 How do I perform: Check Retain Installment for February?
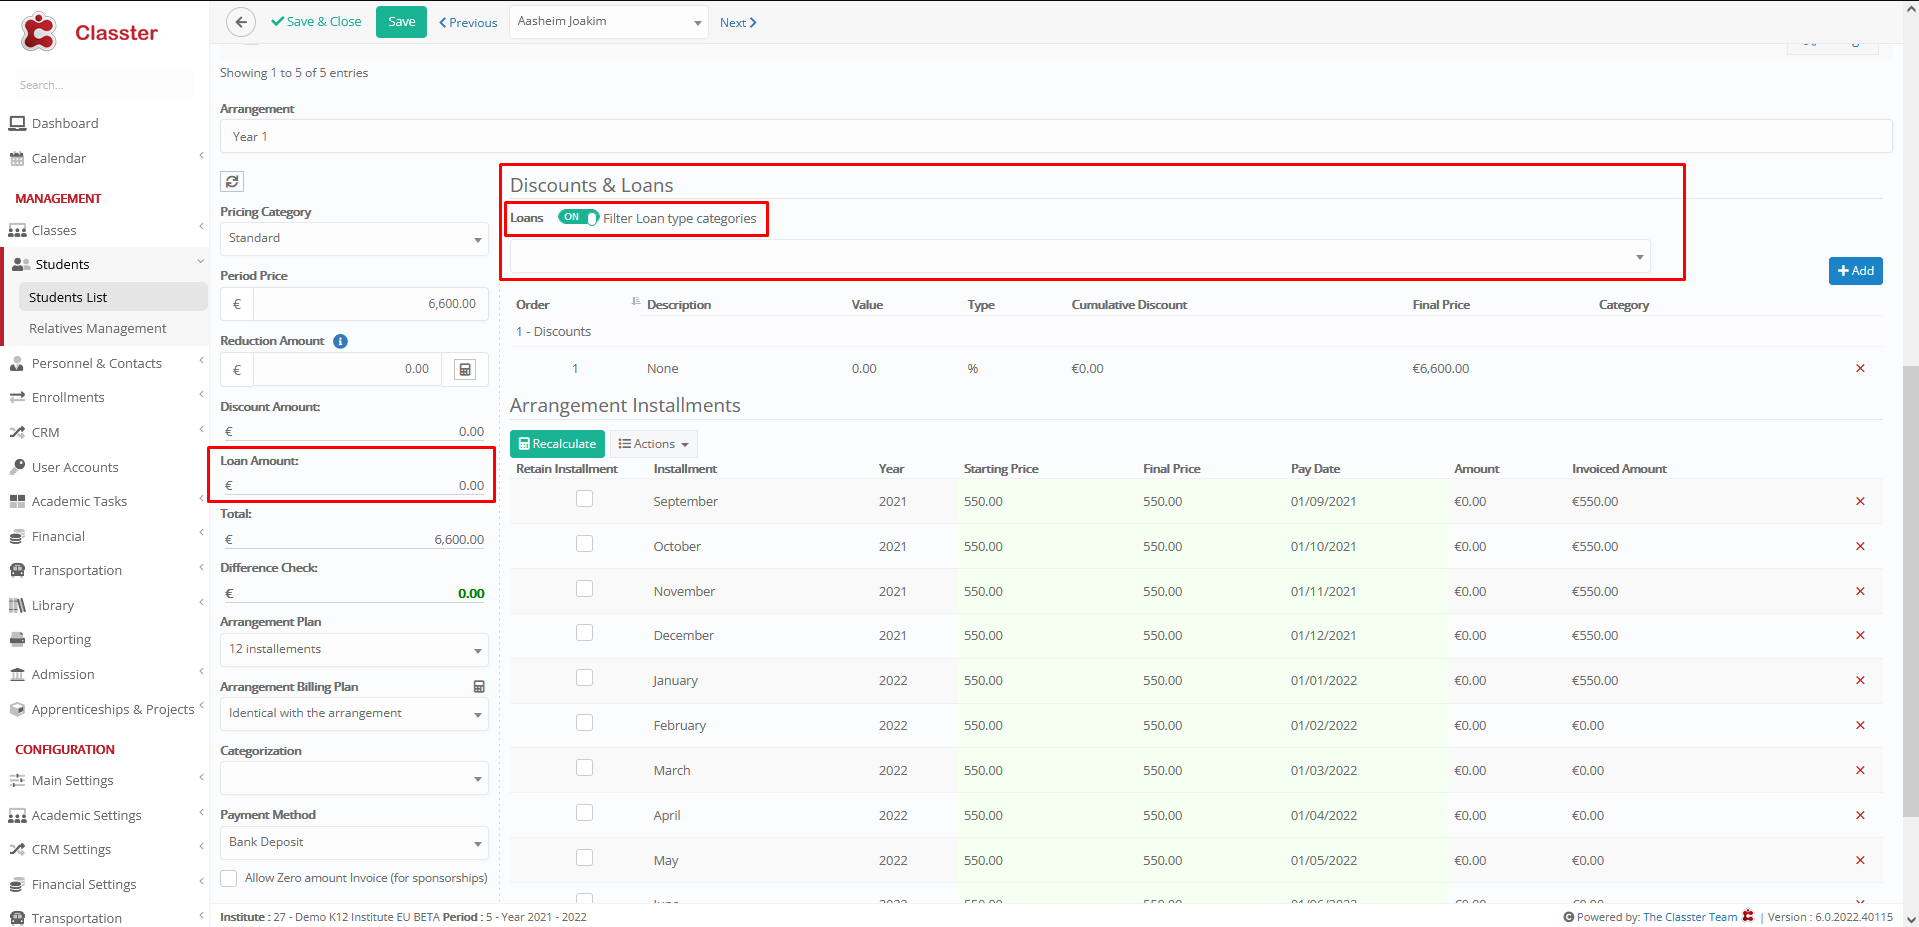[584, 723]
